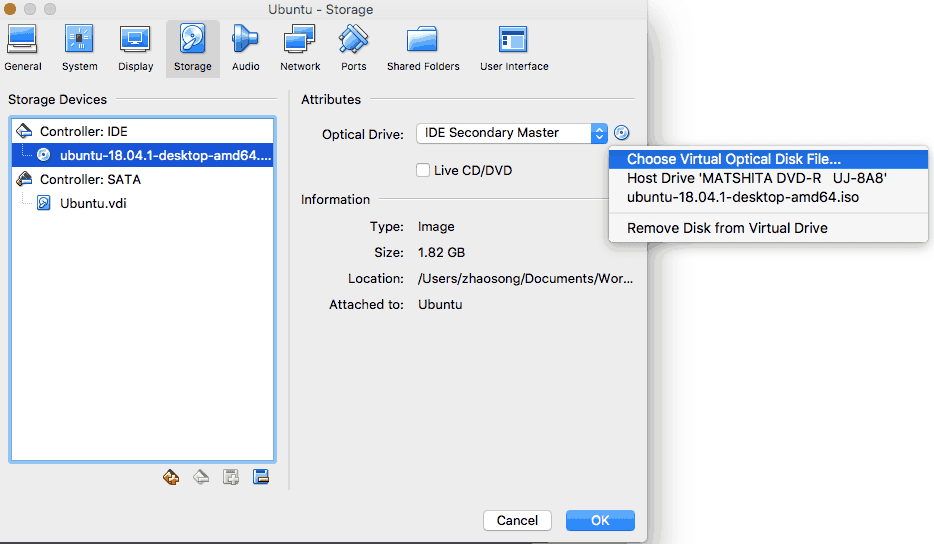The image size is (934, 544).
Task: Choose Virtual Optical Disk File menu entry
Action: (768, 159)
